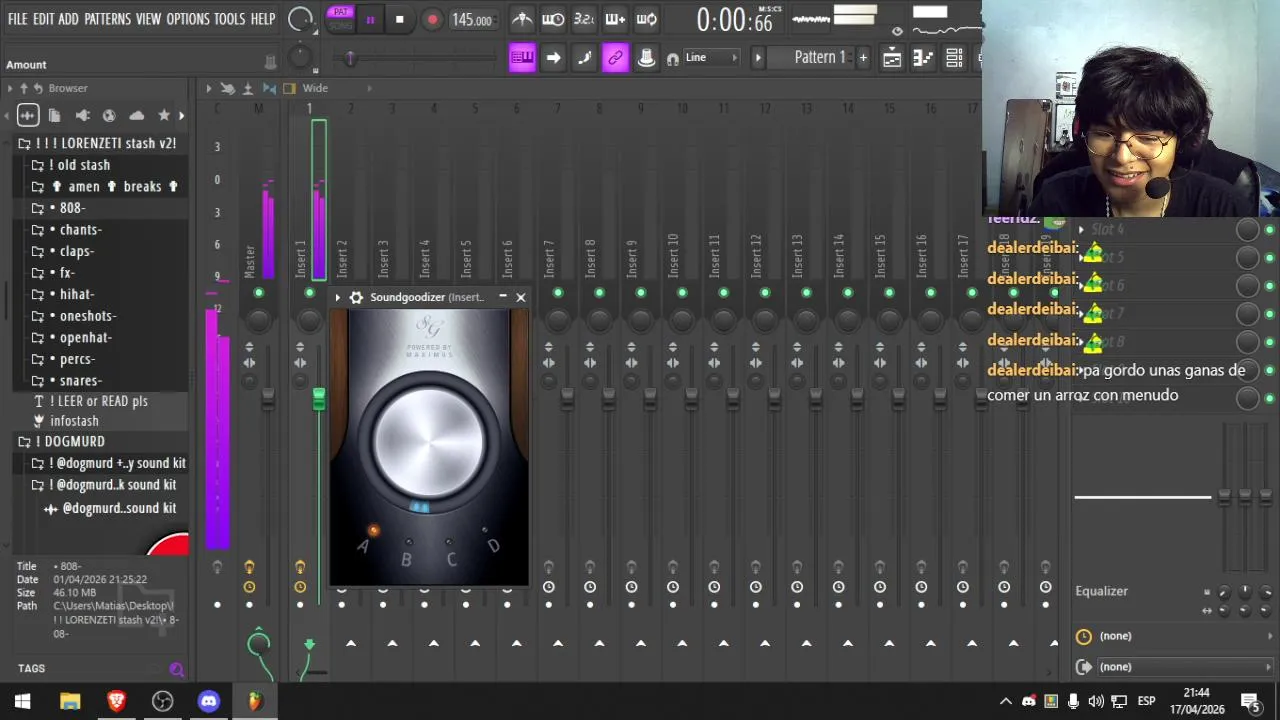Click the Master volume fader
The width and height of the screenshot is (1280, 720).
pyautogui.click(x=268, y=399)
